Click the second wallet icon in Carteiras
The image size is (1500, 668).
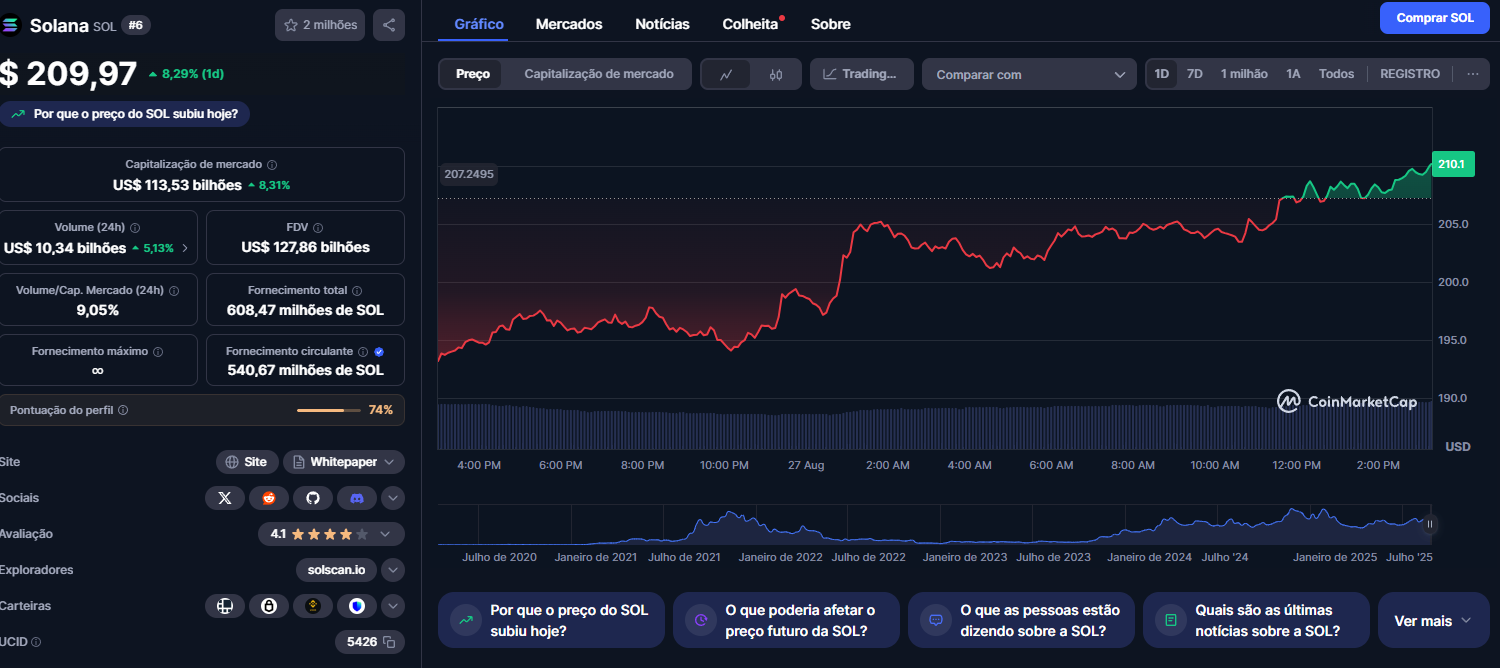click(269, 606)
